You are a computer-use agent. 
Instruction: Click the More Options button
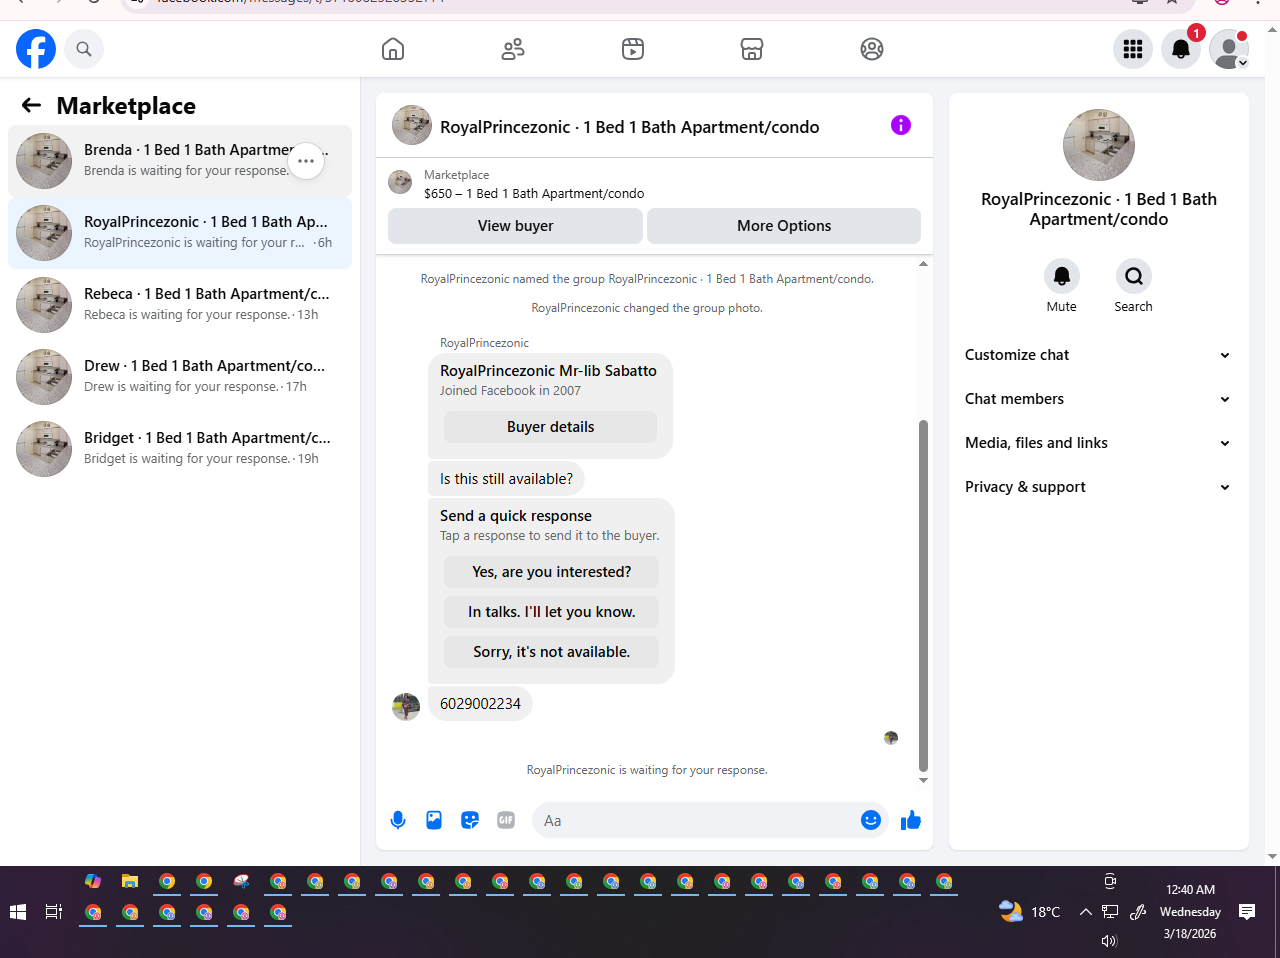click(x=784, y=226)
